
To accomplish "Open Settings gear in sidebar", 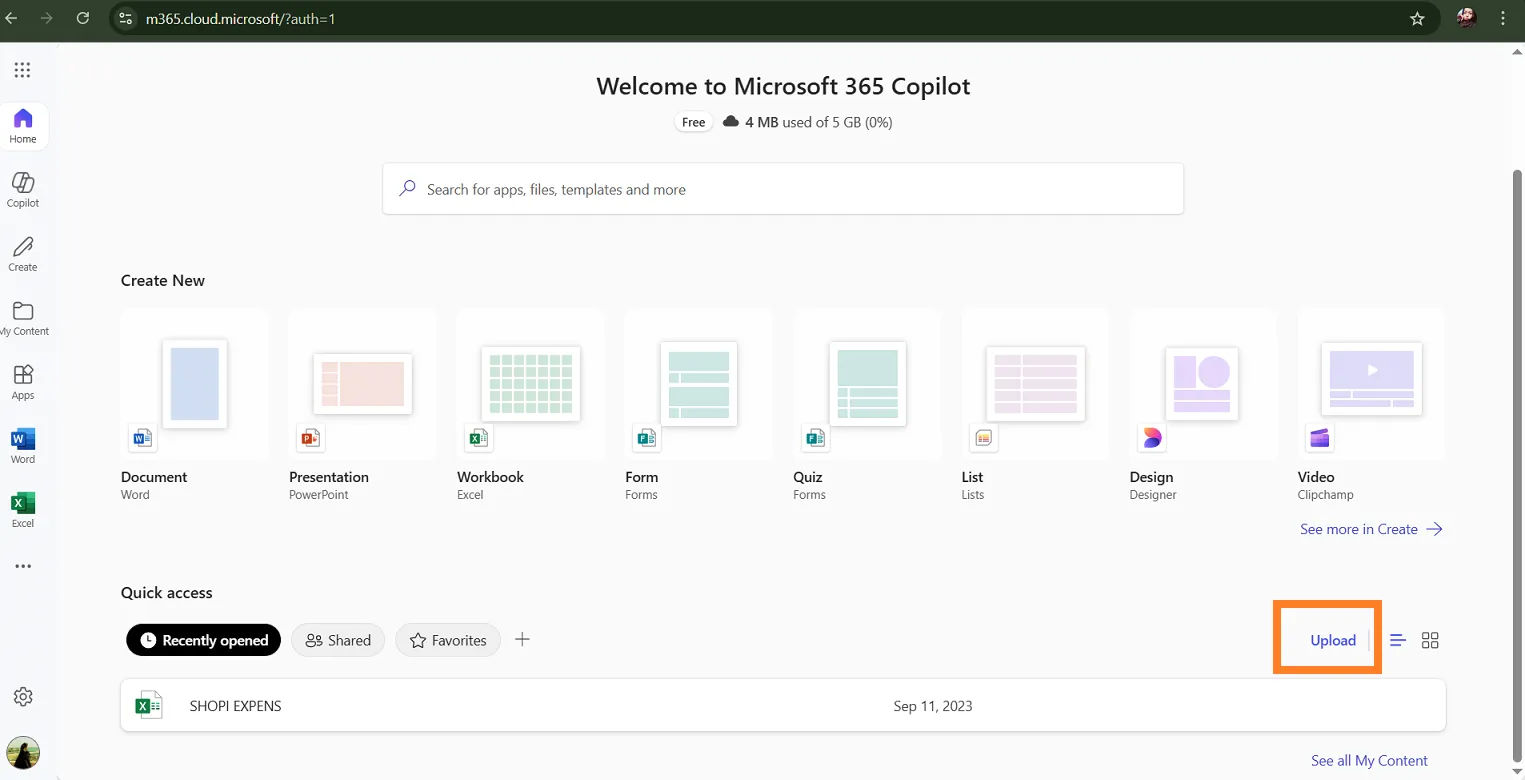I will [23, 697].
